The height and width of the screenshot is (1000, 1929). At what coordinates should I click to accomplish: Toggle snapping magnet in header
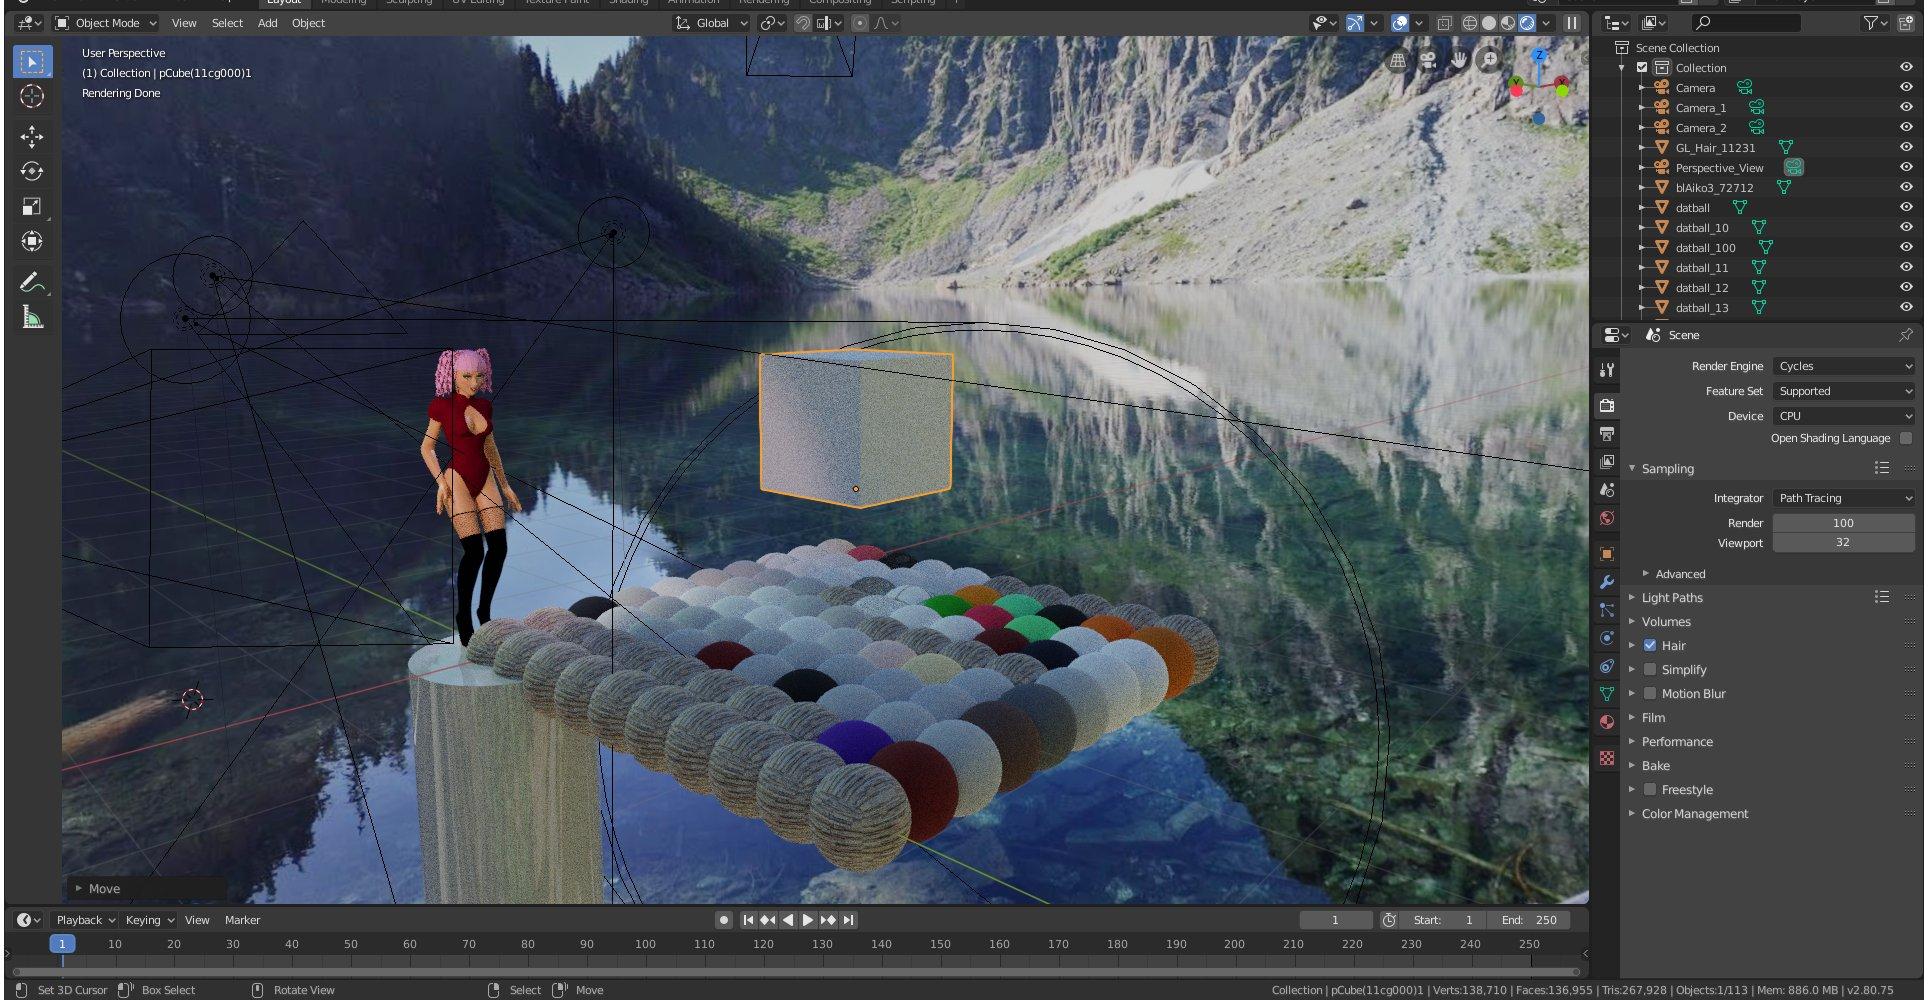tap(803, 23)
